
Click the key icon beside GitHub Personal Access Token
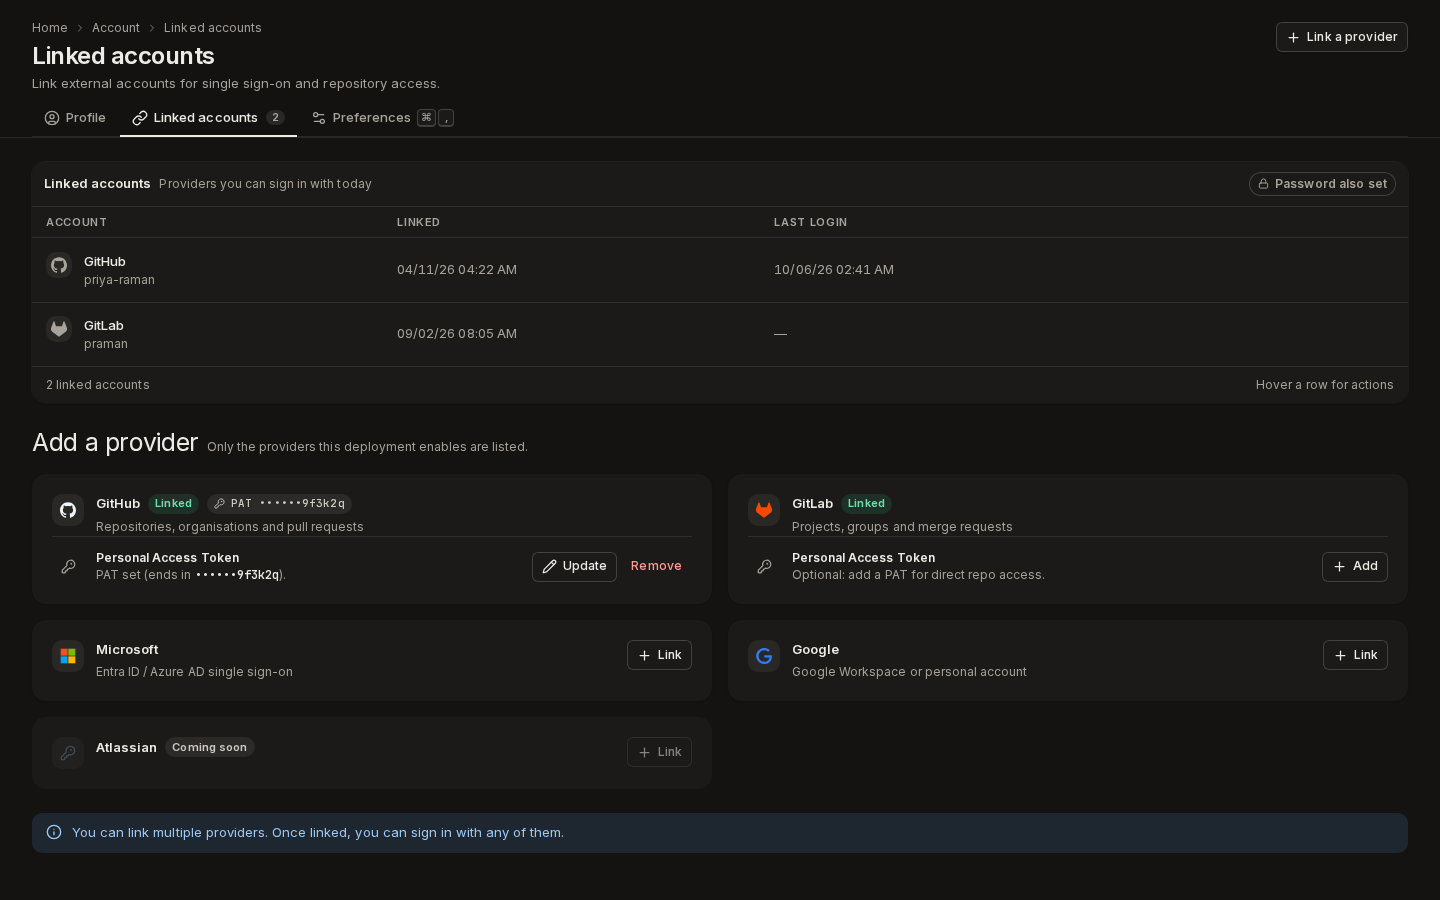(x=68, y=566)
